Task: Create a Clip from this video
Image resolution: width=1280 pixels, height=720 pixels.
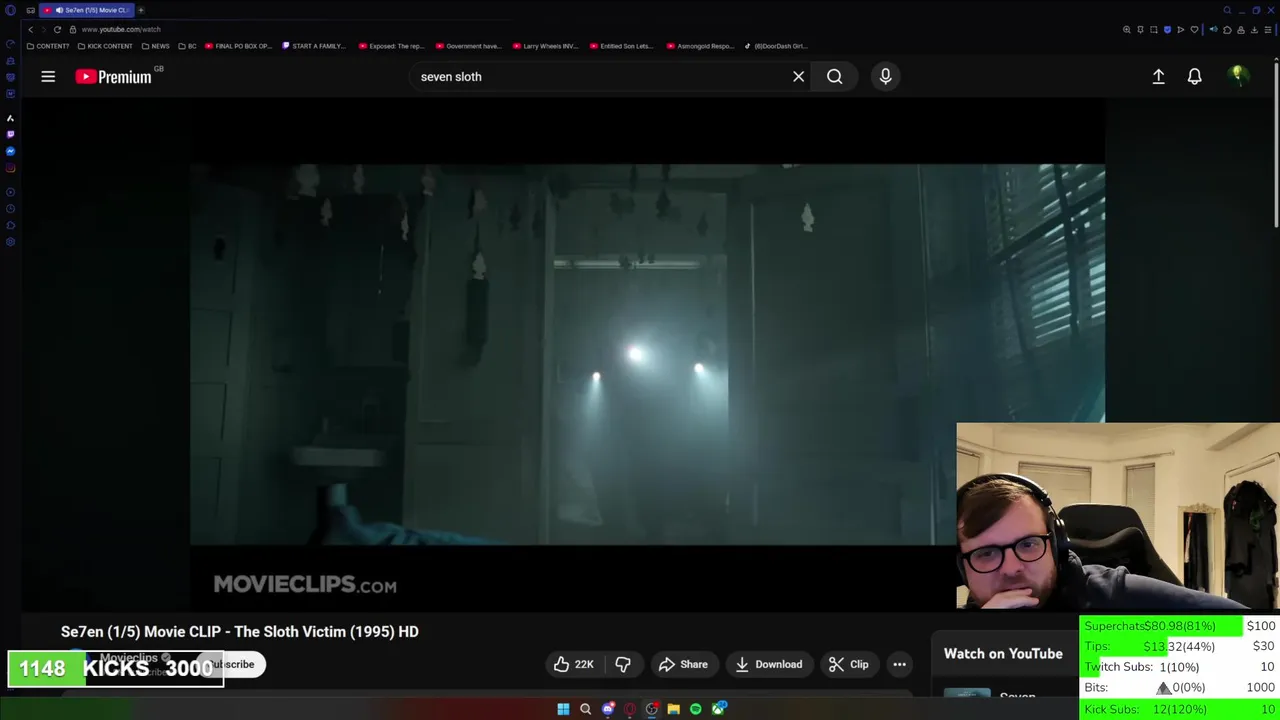Action: coord(848,664)
